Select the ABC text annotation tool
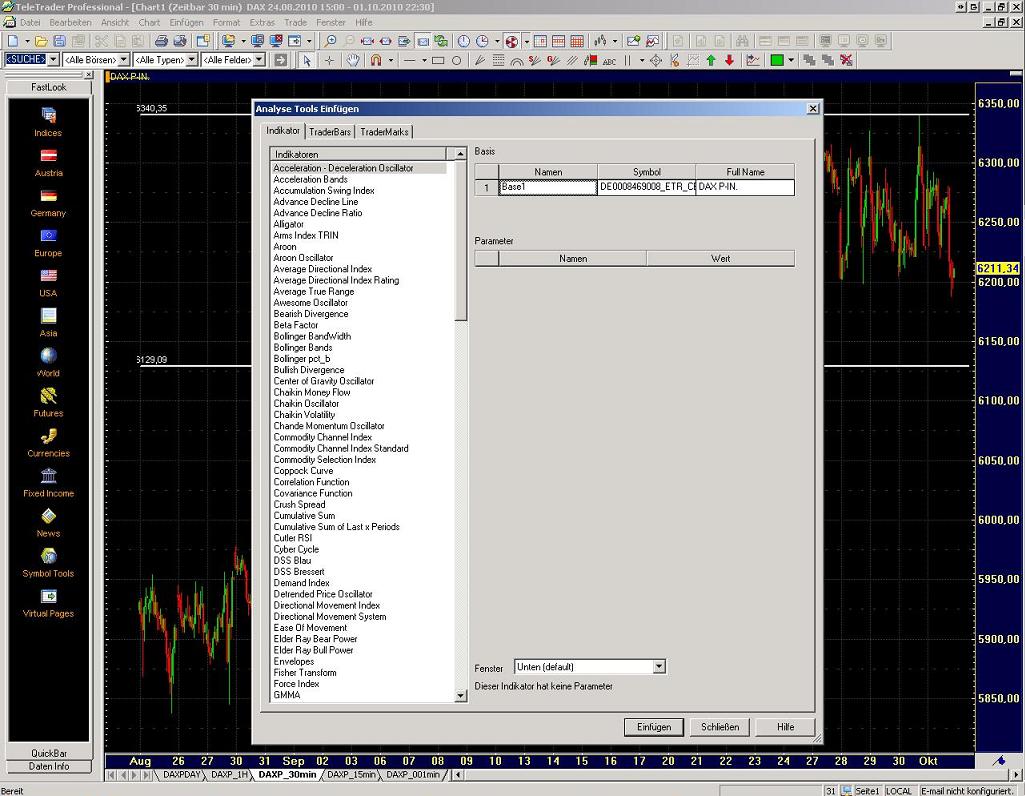 click(x=609, y=61)
